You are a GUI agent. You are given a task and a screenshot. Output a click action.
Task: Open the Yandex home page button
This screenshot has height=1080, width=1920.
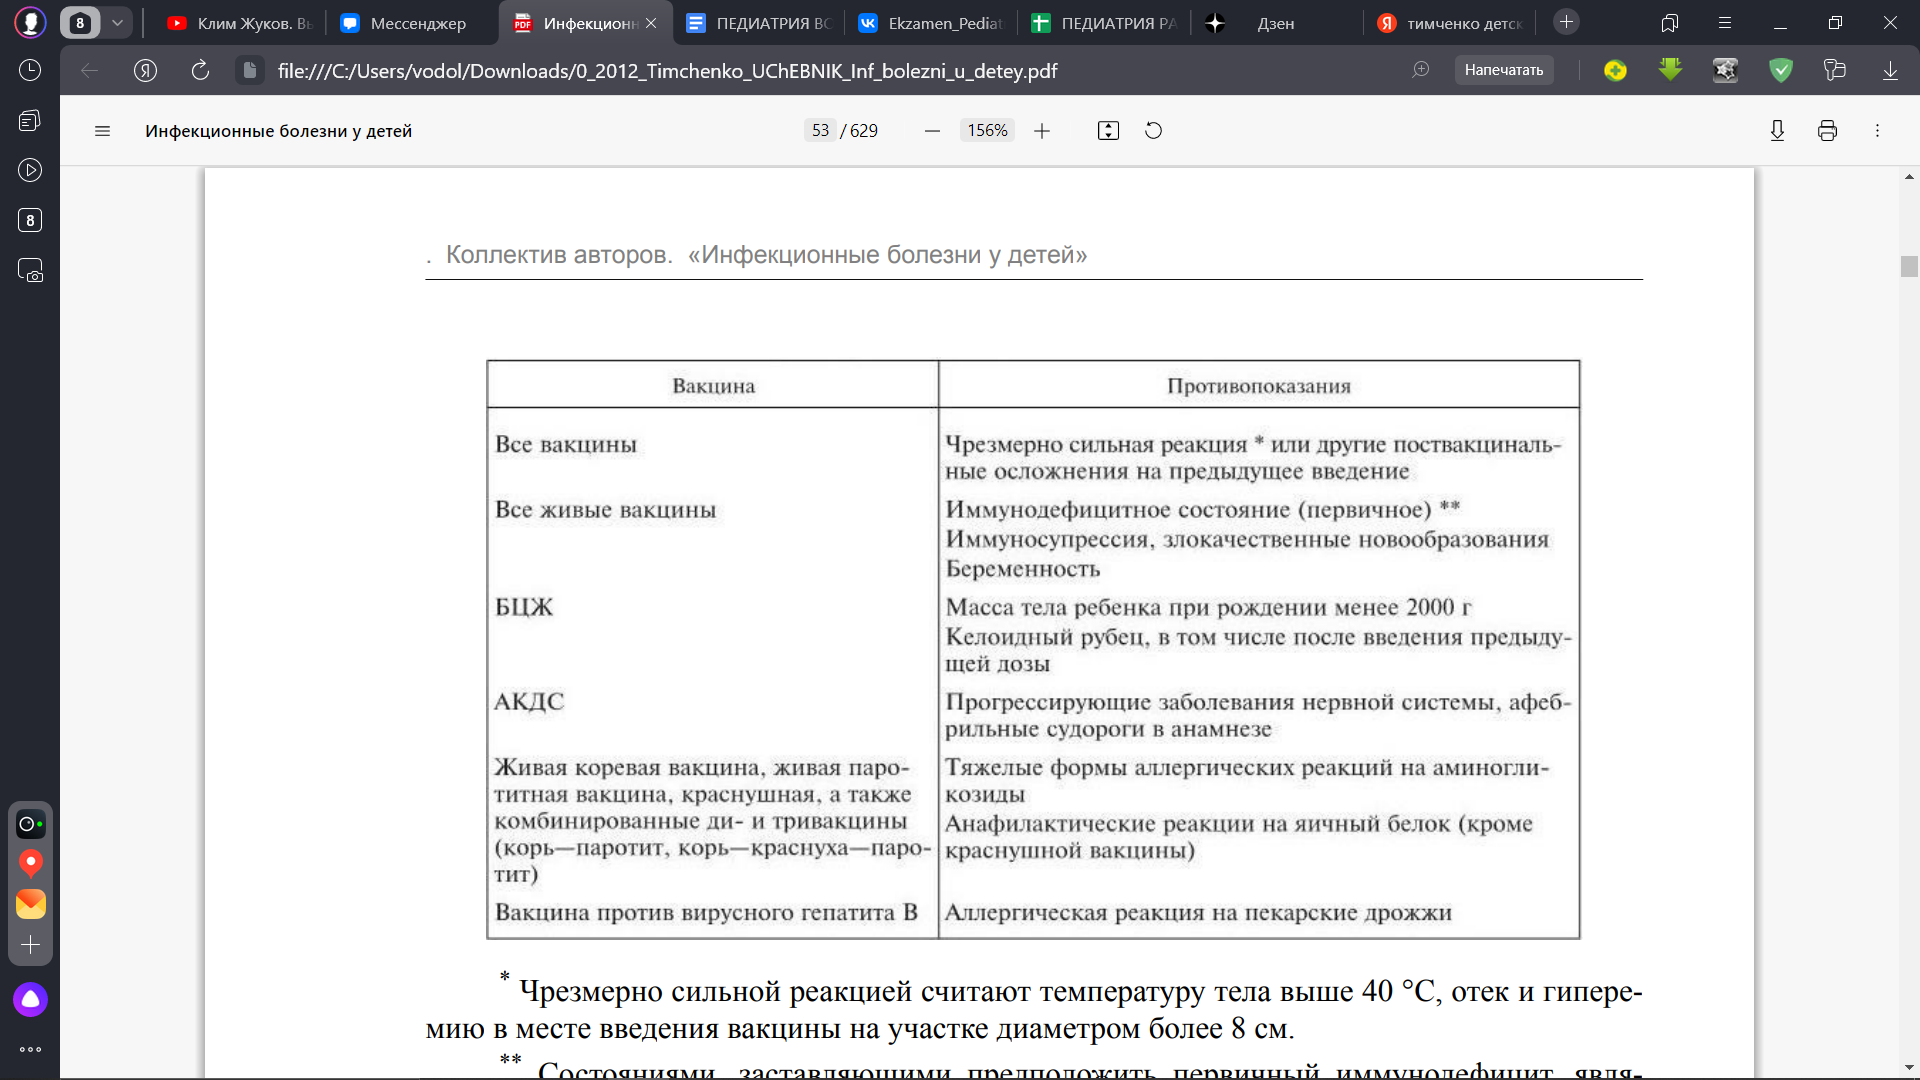(145, 70)
